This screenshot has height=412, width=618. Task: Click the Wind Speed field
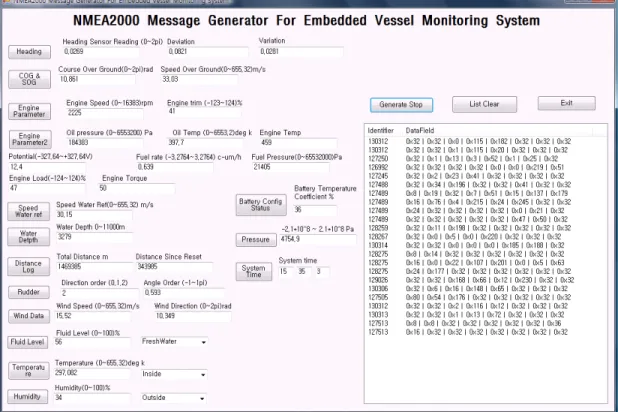(93, 316)
